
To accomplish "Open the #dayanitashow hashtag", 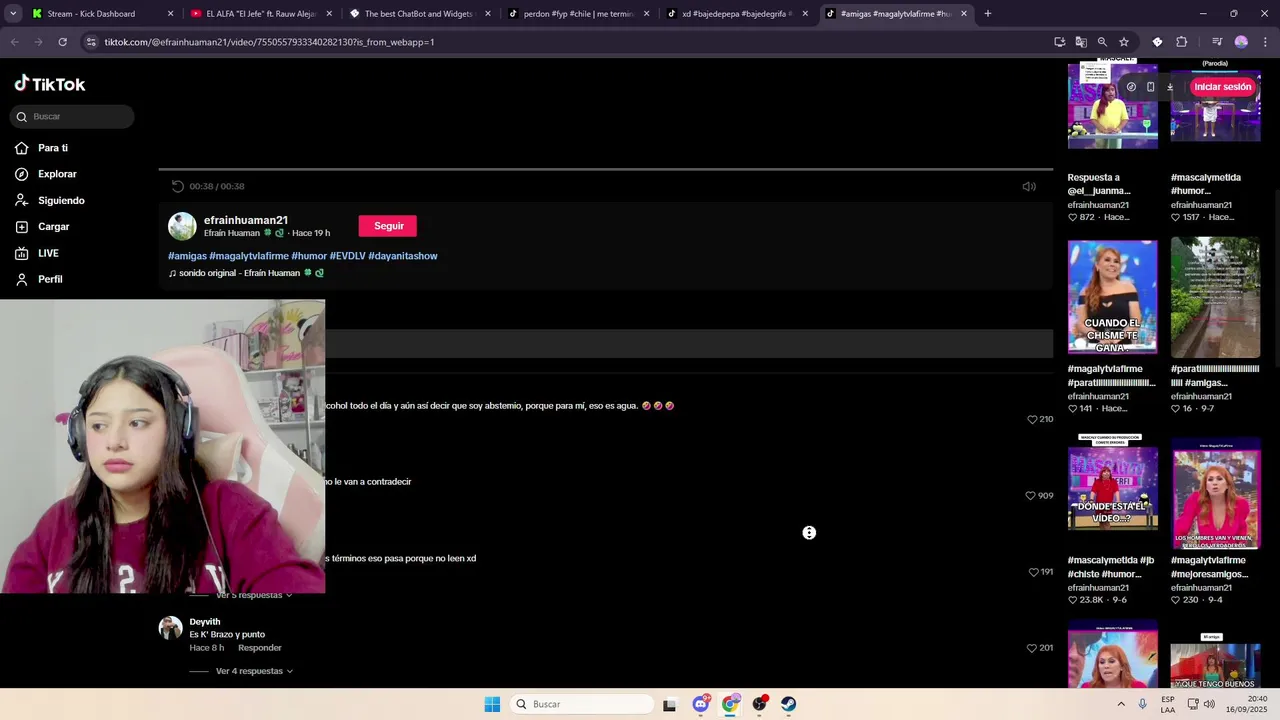I will [403, 256].
